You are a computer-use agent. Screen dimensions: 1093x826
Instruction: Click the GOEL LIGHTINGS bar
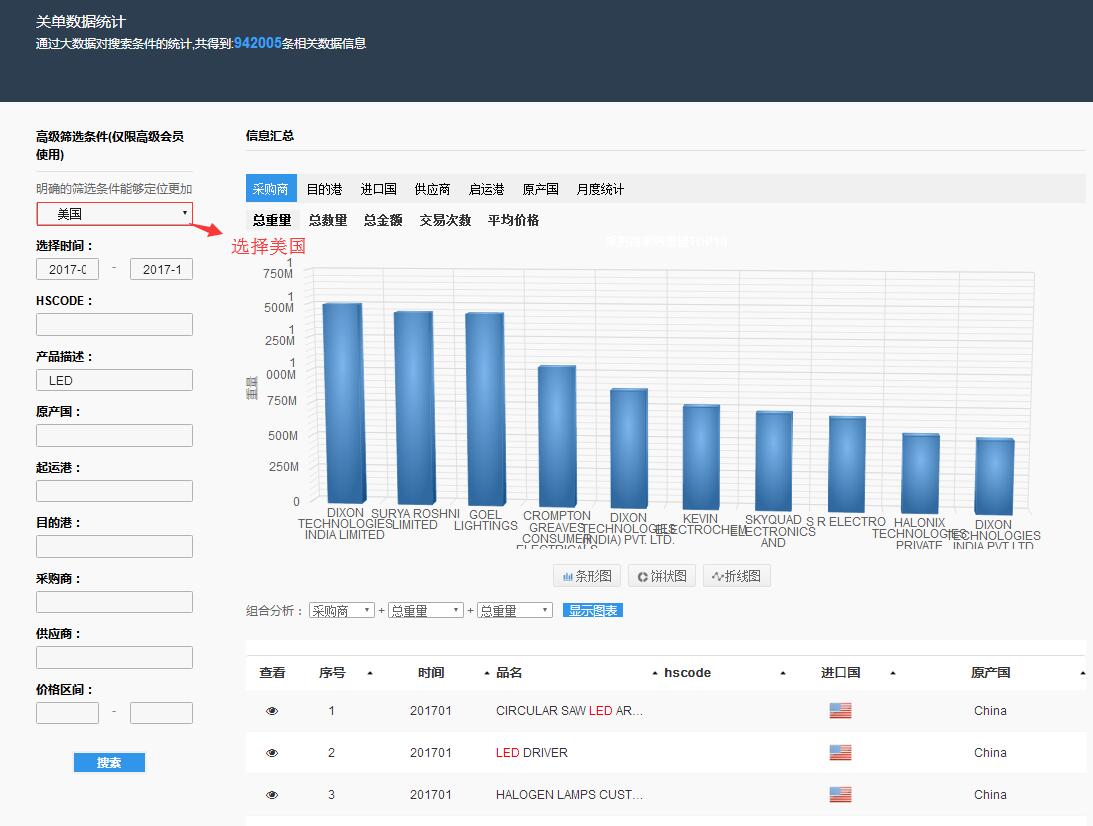point(486,409)
